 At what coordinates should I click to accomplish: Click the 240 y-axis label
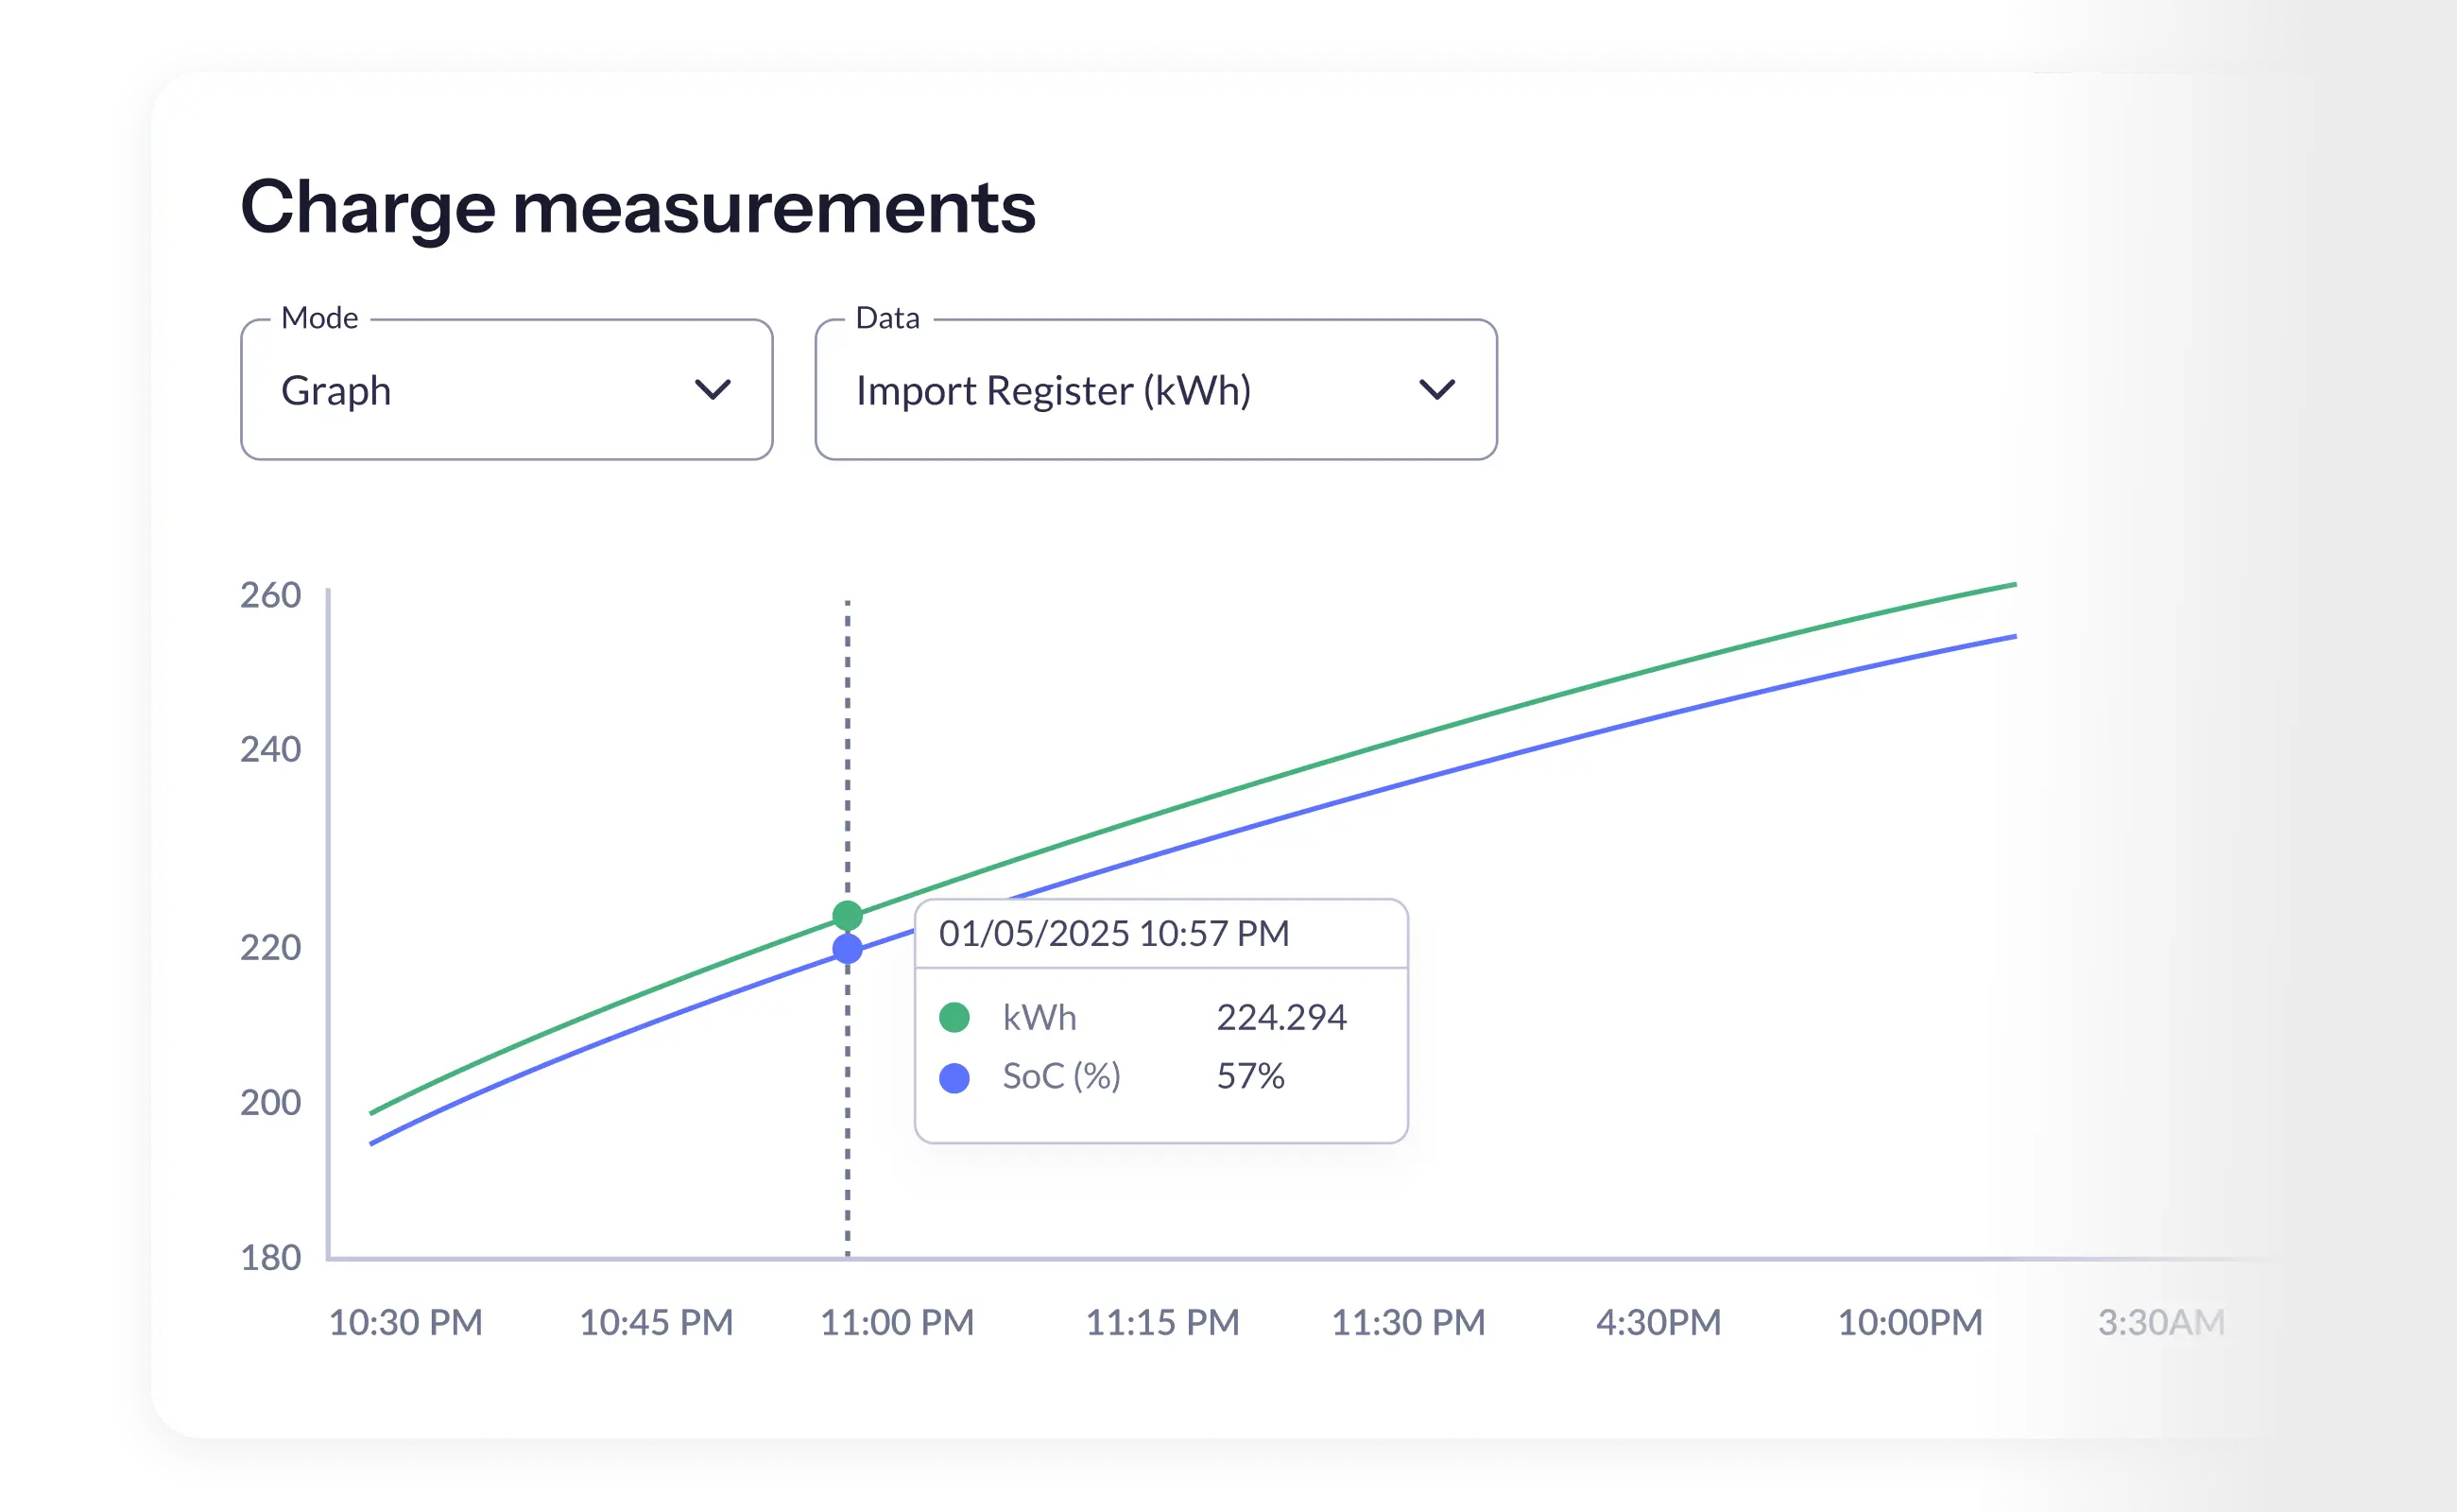pos(270,750)
